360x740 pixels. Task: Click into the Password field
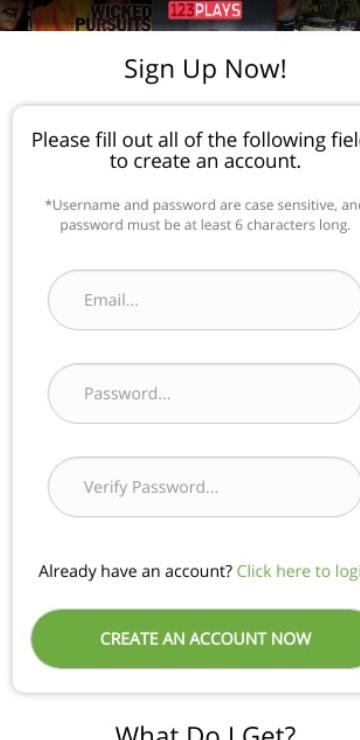pyautogui.click(x=204, y=394)
